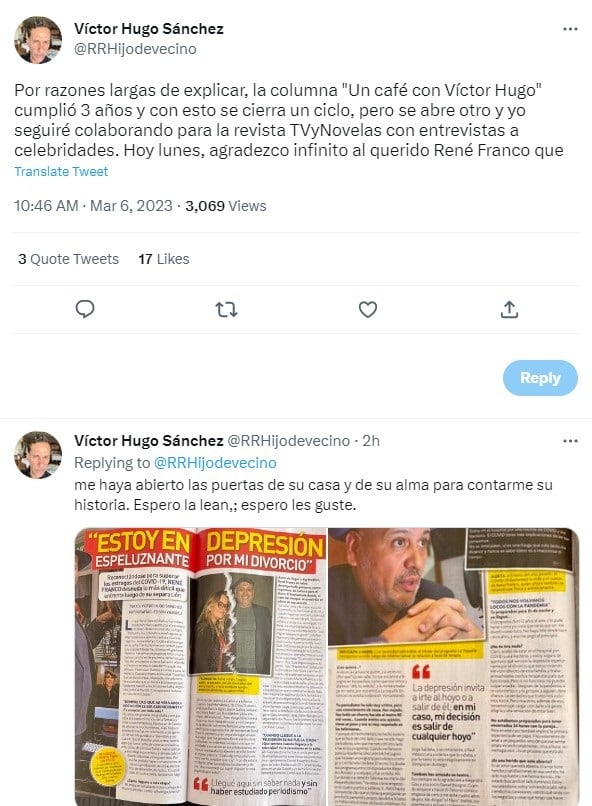Like the tweet with heart icon
The height and width of the screenshot is (806, 592).
pyautogui.click(x=367, y=309)
